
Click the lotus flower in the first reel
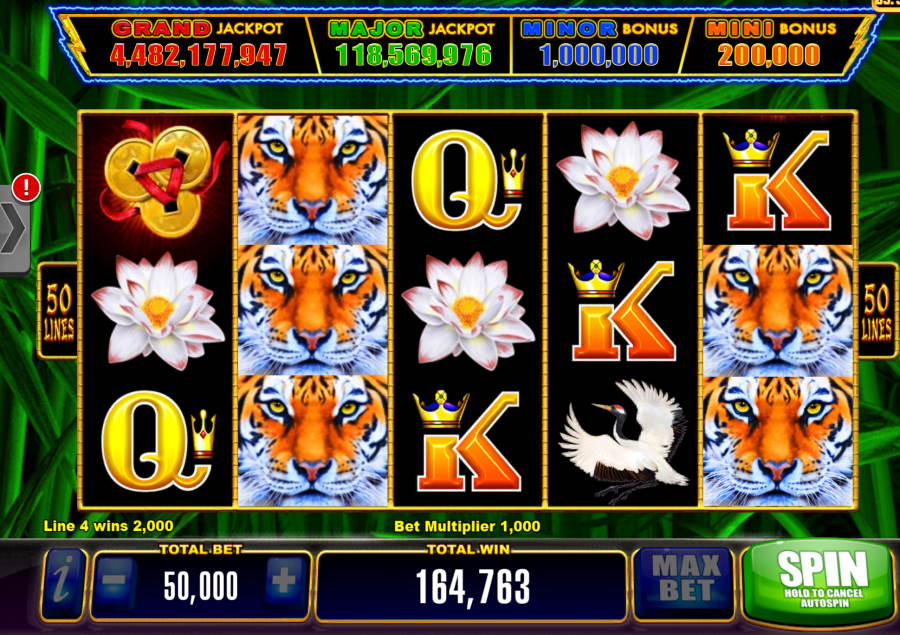[x=158, y=310]
